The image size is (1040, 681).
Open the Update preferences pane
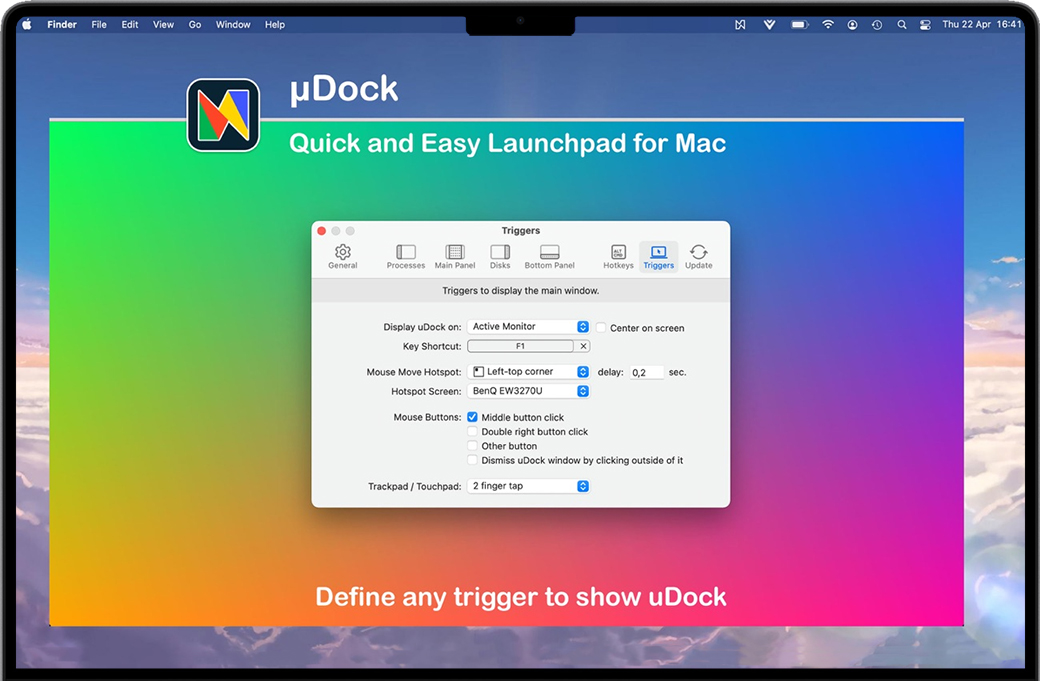point(698,257)
